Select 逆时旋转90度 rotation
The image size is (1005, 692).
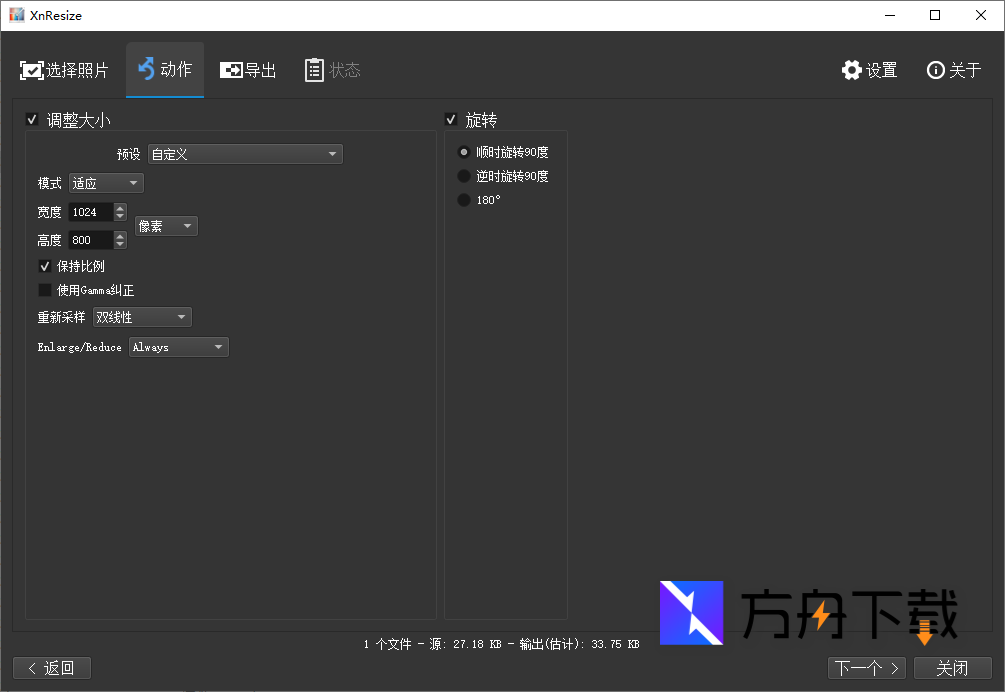pos(463,176)
